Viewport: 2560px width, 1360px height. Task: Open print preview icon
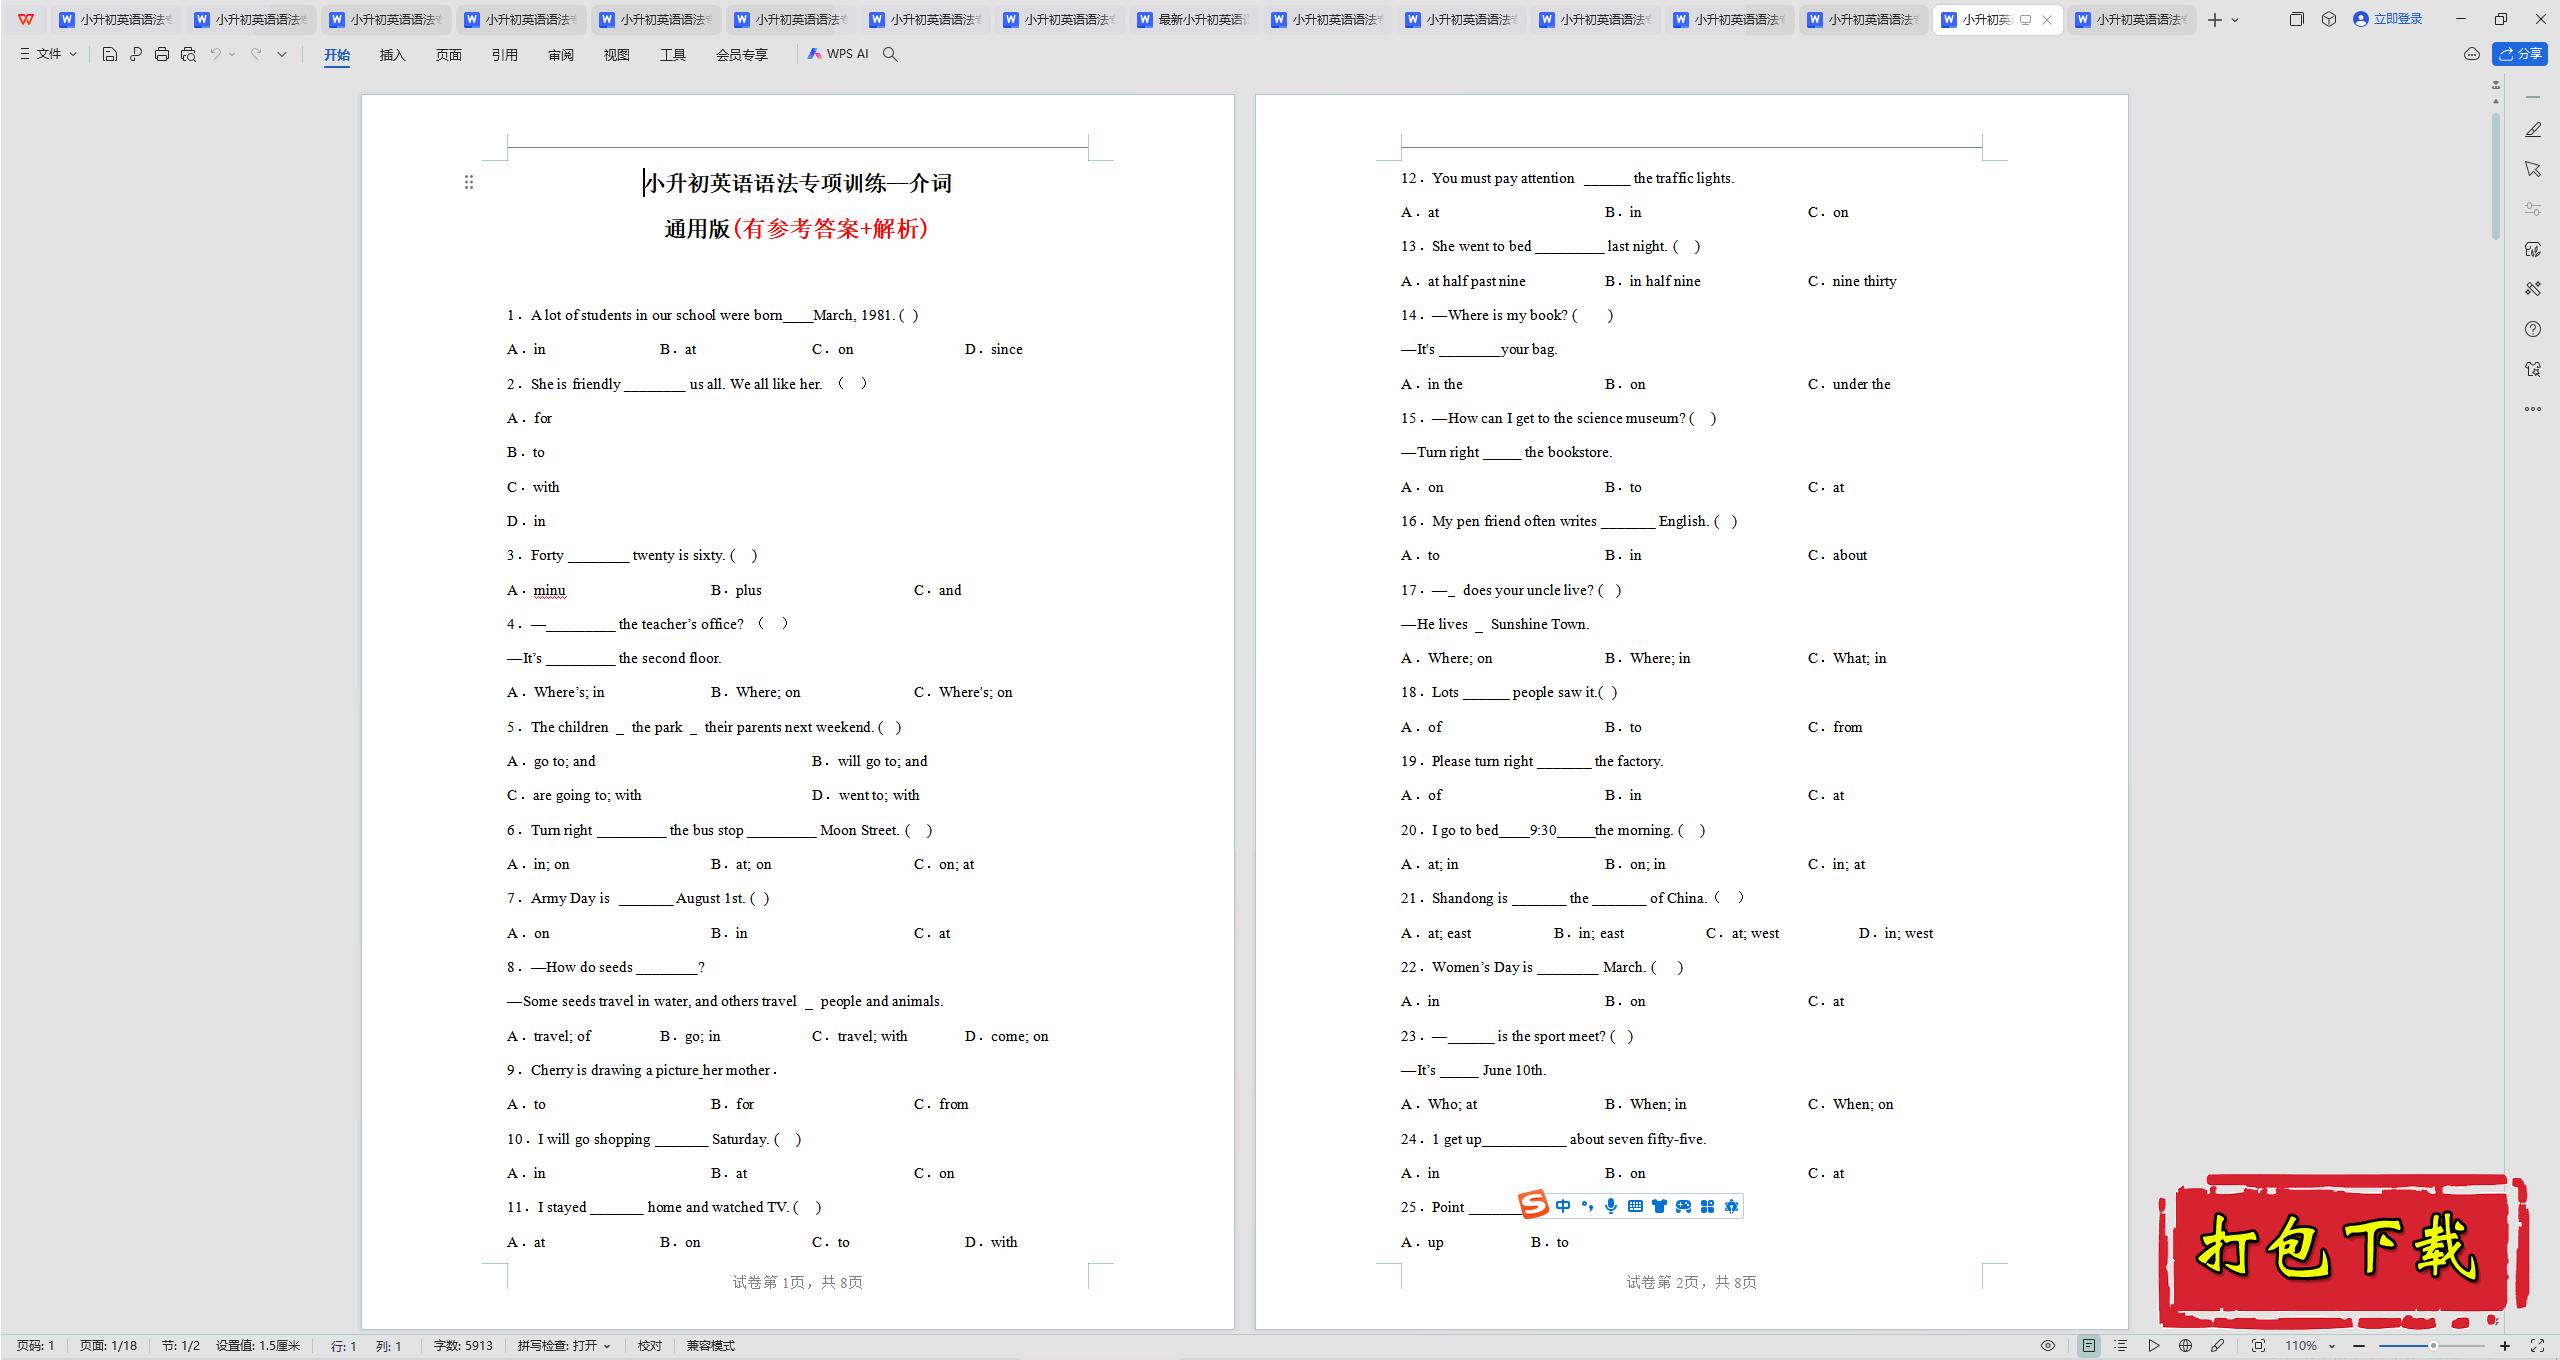click(188, 54)
